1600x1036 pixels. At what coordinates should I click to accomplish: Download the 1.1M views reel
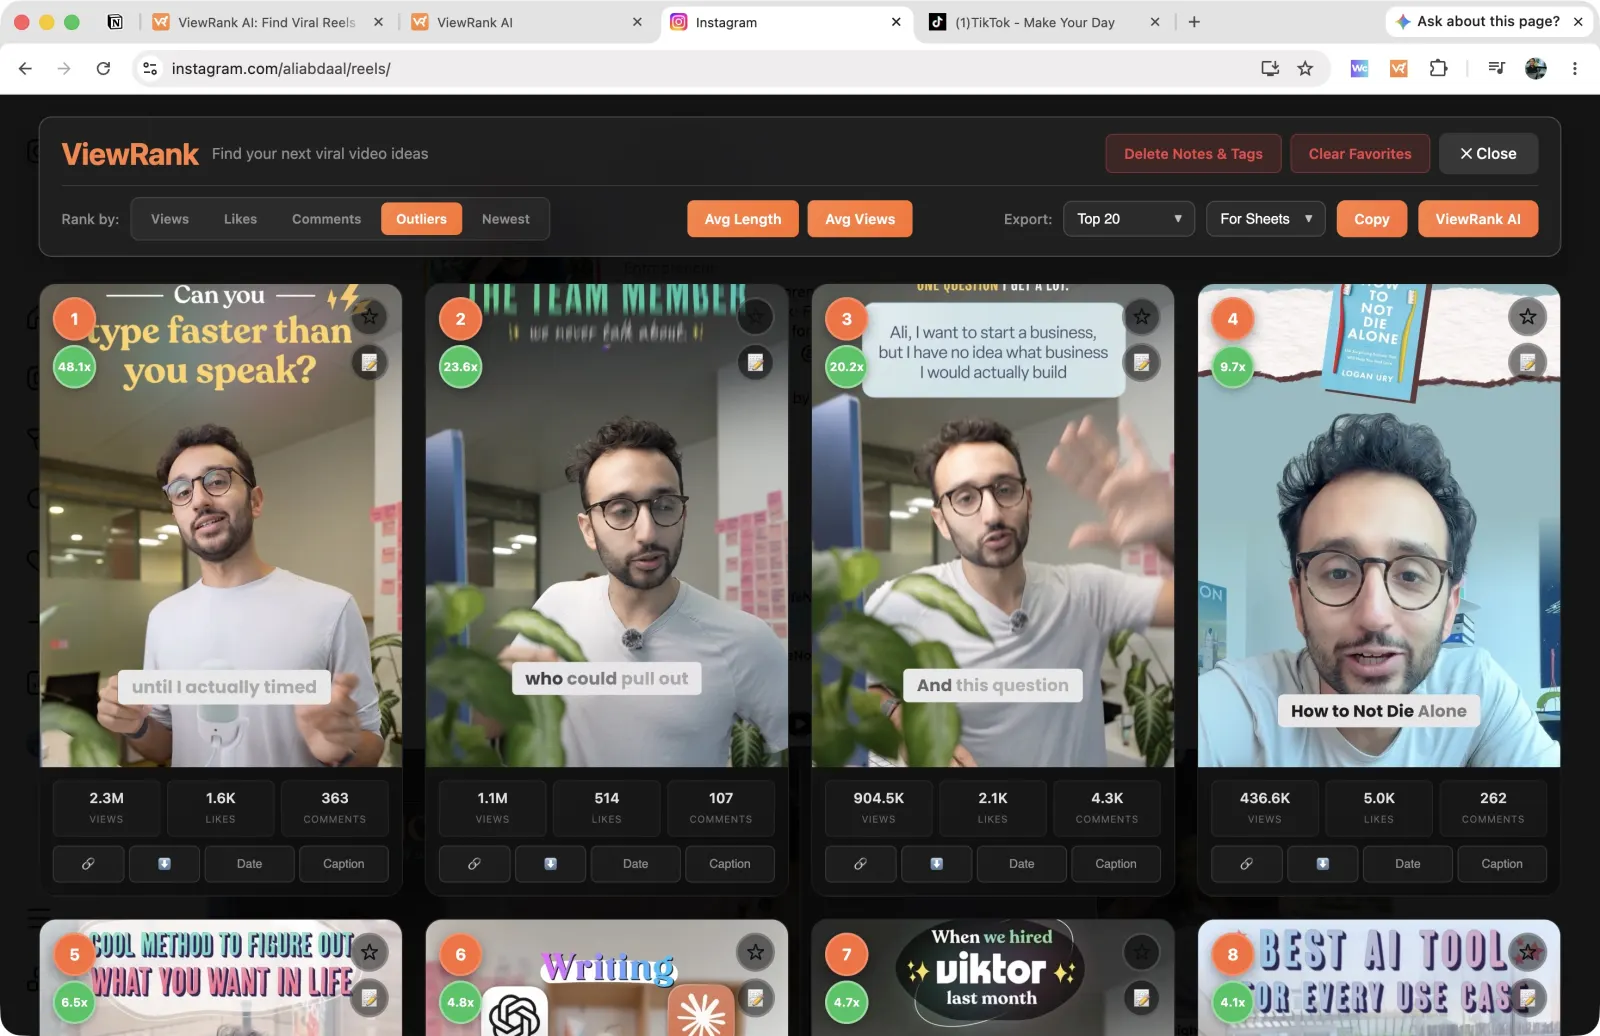[x=551, y=864]
